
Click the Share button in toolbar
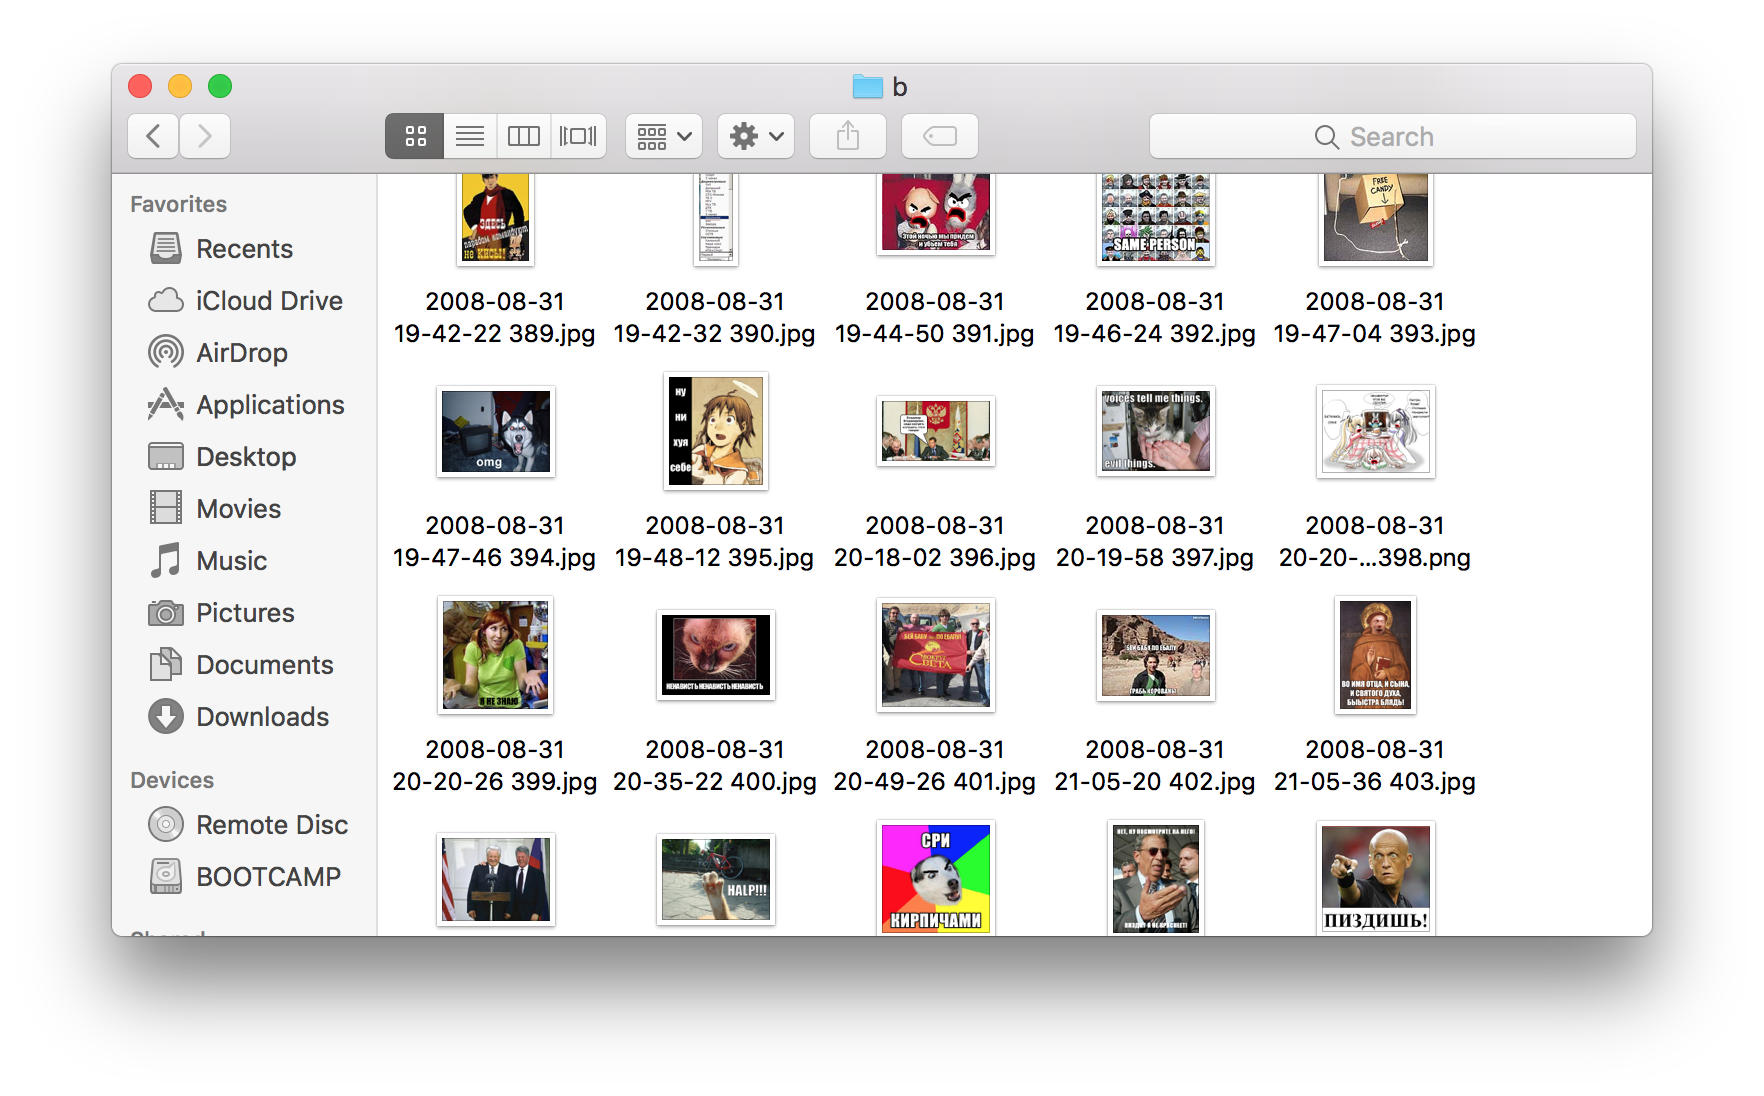(848, 136)
